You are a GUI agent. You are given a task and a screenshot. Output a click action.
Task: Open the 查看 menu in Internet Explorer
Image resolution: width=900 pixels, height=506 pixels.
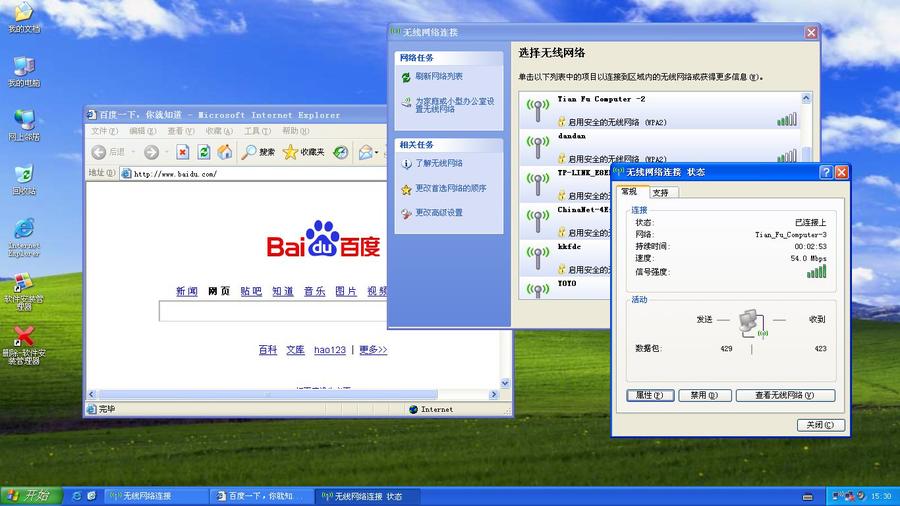click(181, 131)
